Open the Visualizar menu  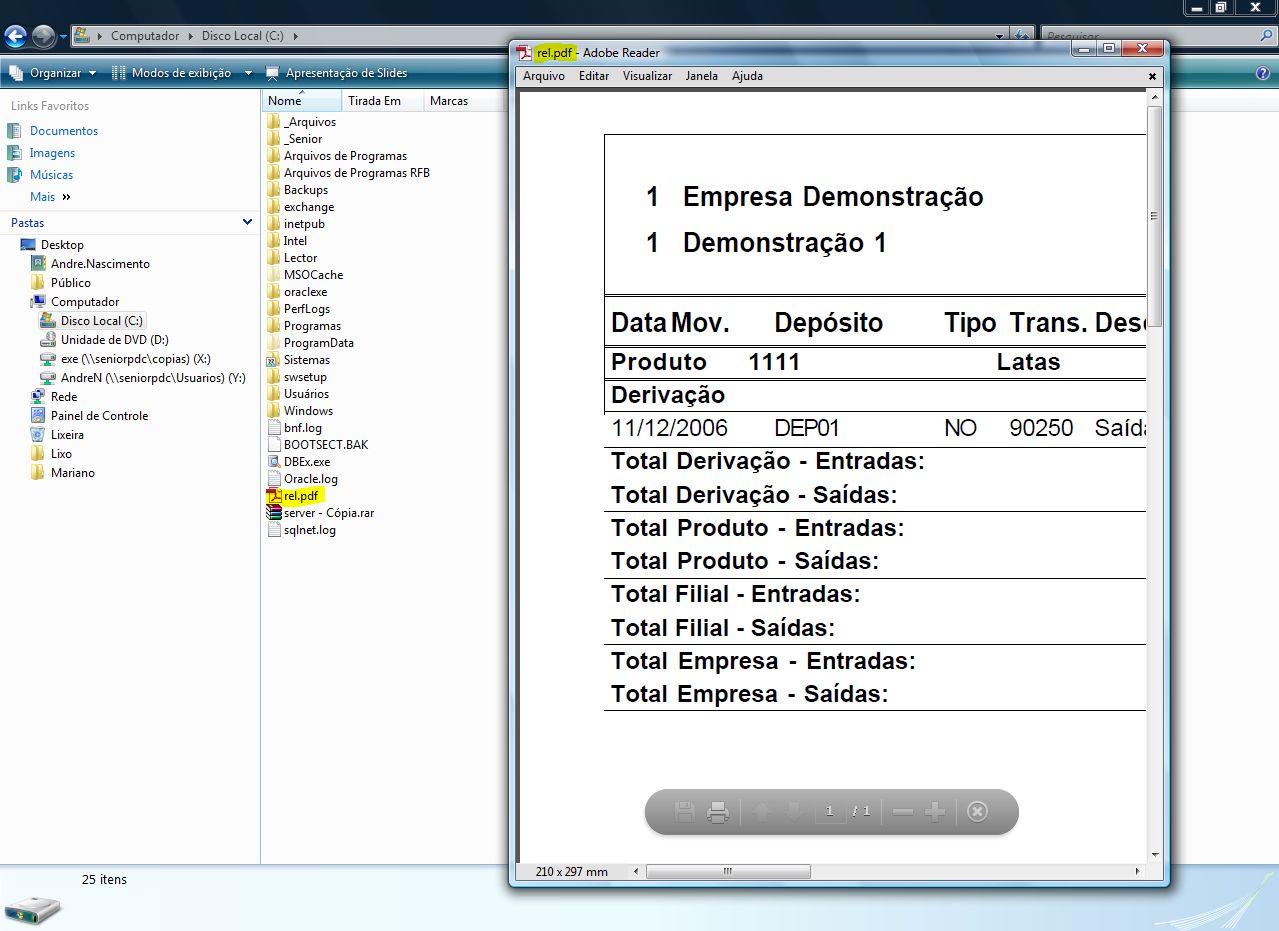(x=647, y=76)
